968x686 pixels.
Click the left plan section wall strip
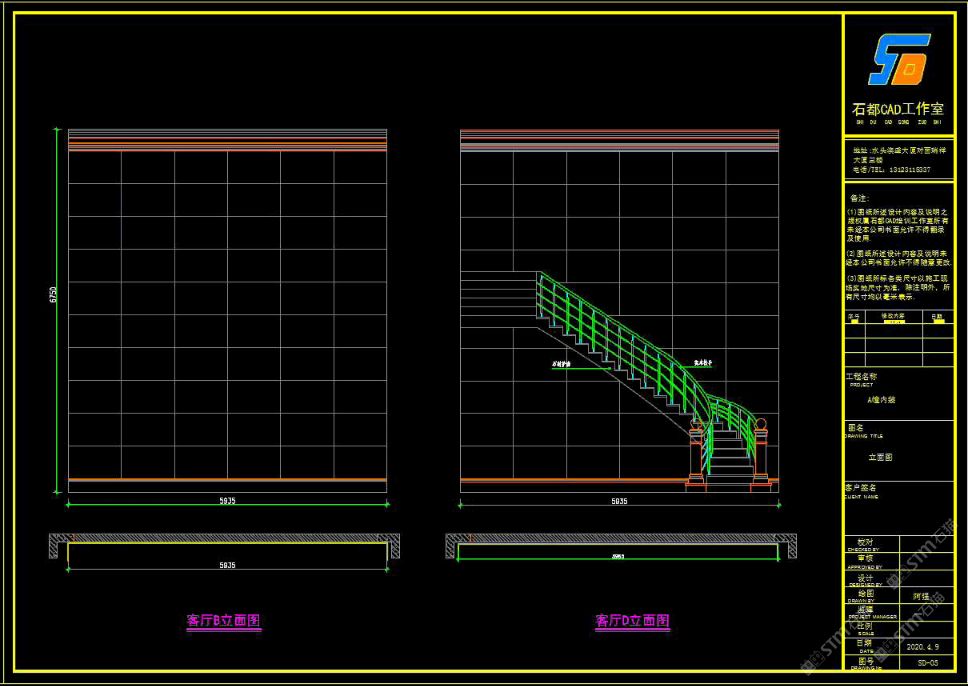coord(227,539)
